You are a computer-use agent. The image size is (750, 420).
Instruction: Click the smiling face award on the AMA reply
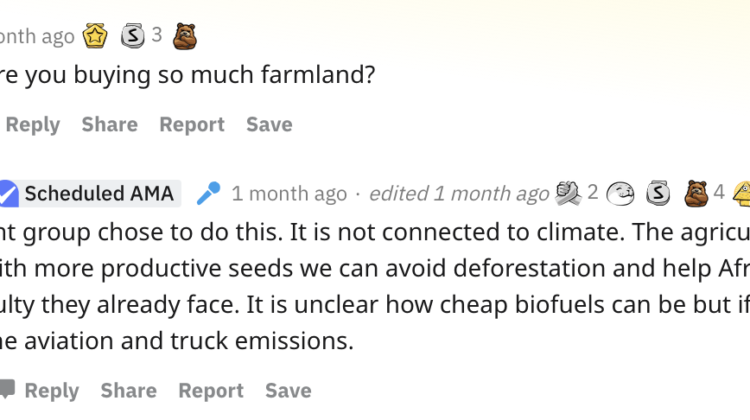(622, 193)
